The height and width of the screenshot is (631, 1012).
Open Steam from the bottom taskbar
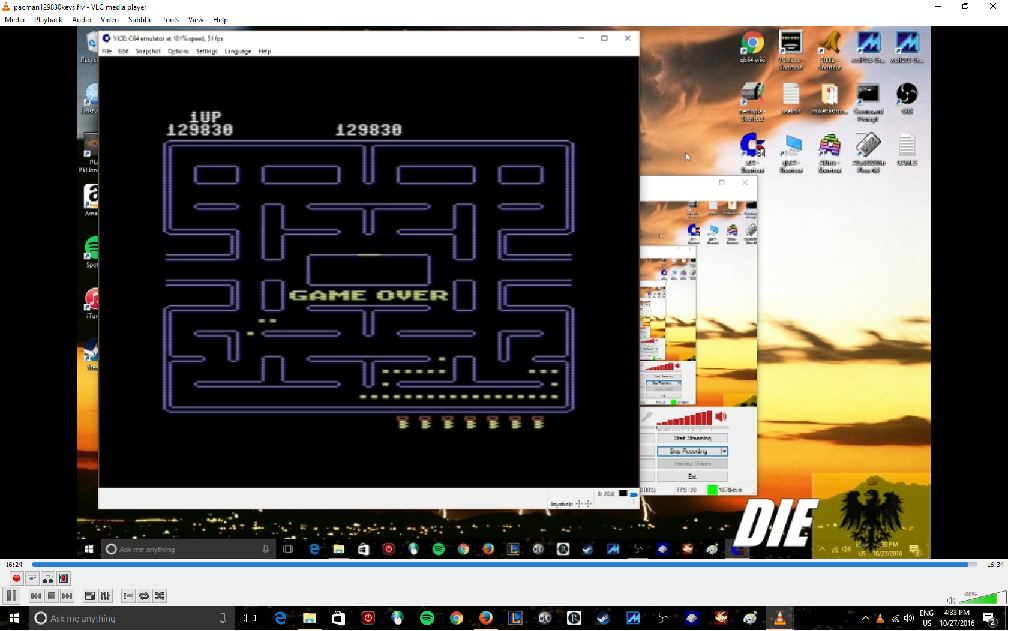coord(603,618)
